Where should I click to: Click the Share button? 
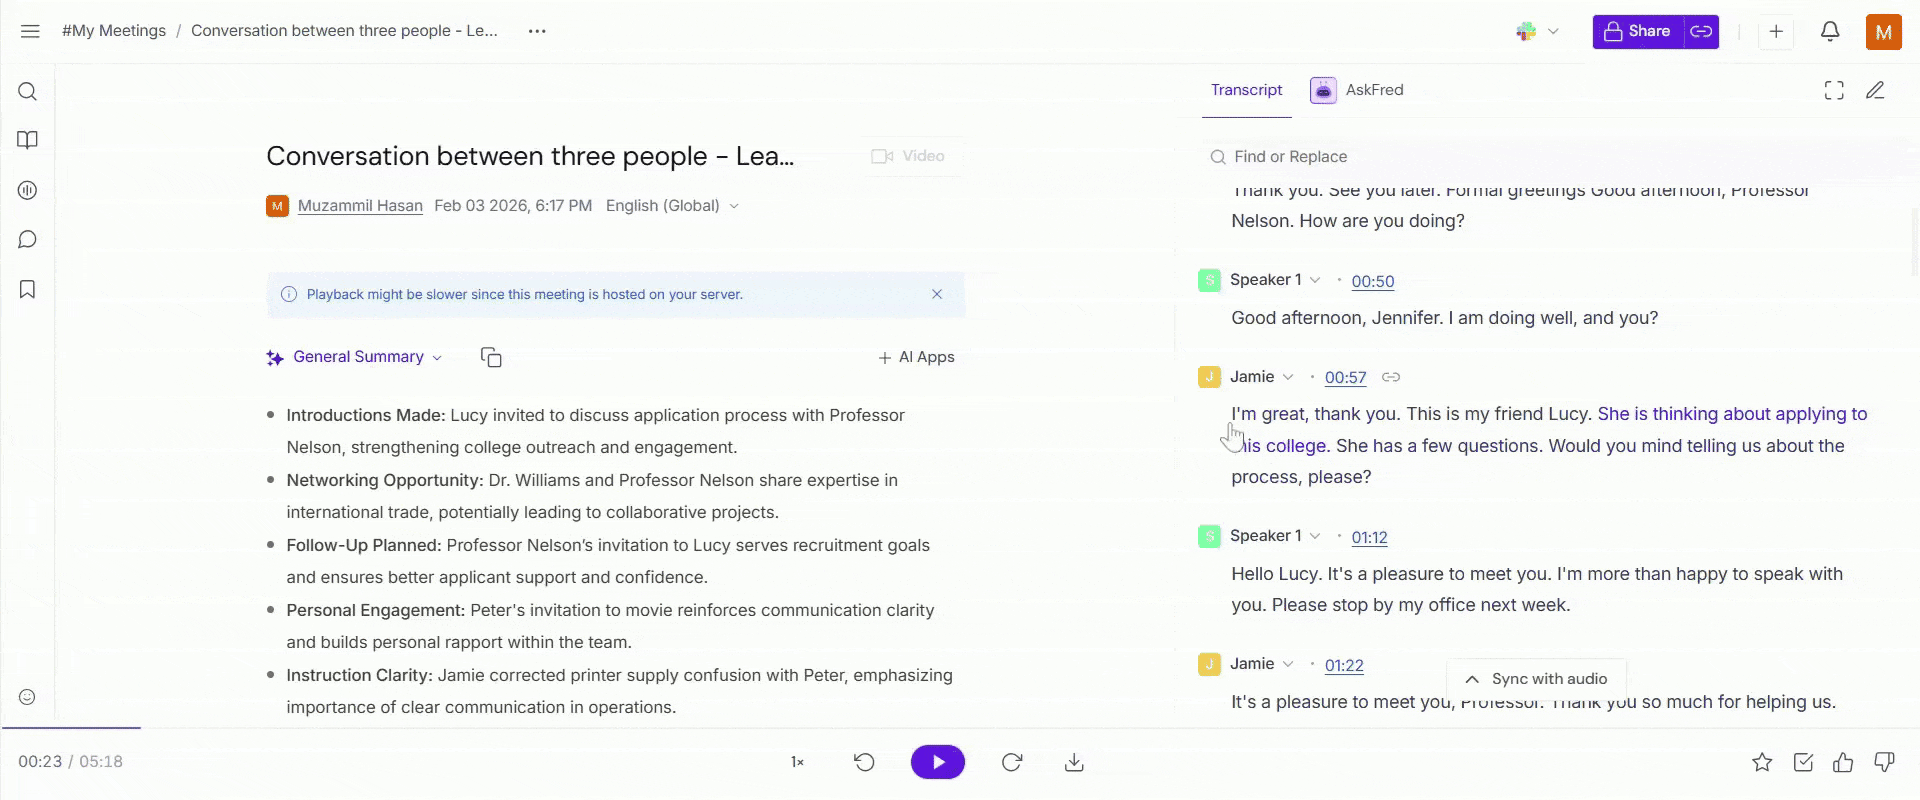click(x=1638, y=32)
